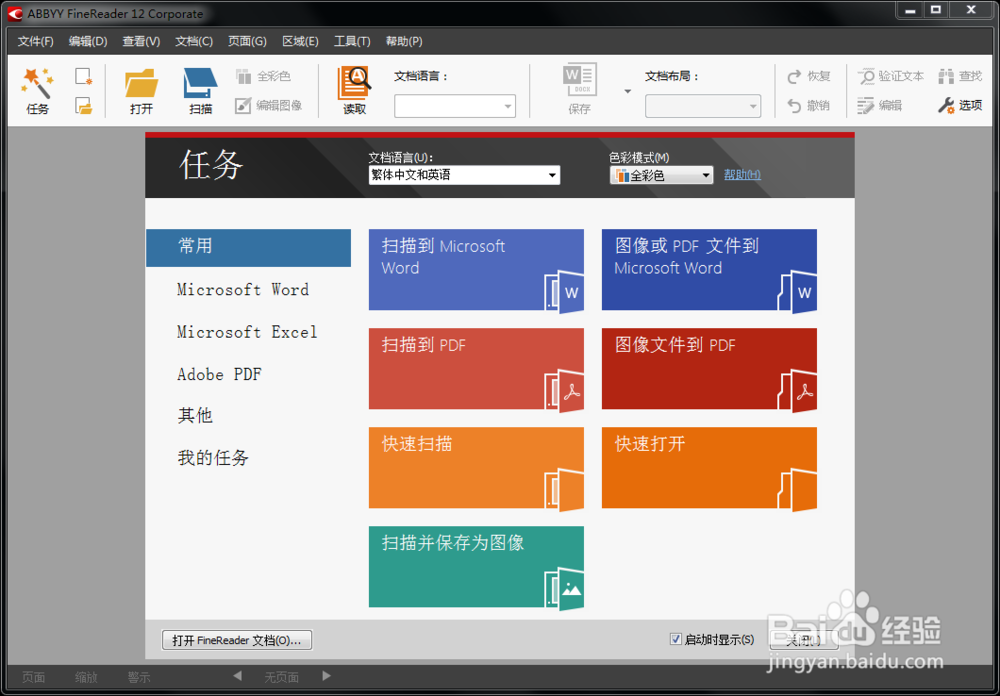This screenshot has width=1000, height=696.
Task: Click the new document icon beside Task
Action: point(84,77)
